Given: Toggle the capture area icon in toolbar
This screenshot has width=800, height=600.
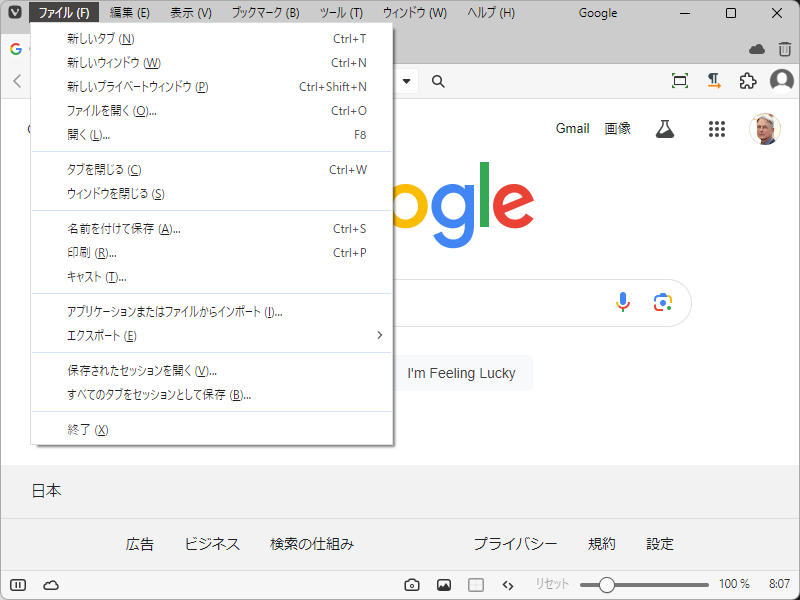Looking at the screenshot, I should (679, 81).
